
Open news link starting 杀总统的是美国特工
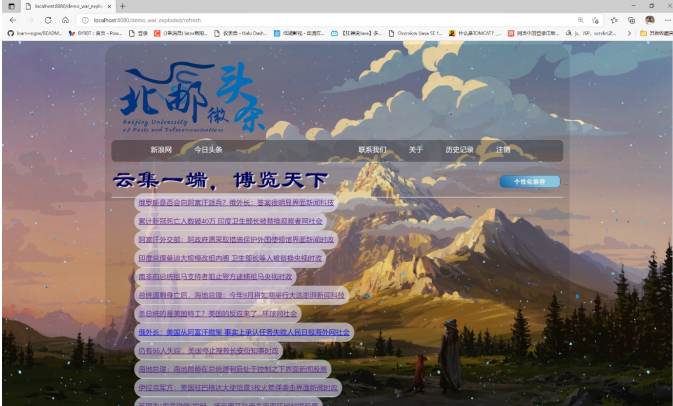point(218,314)
